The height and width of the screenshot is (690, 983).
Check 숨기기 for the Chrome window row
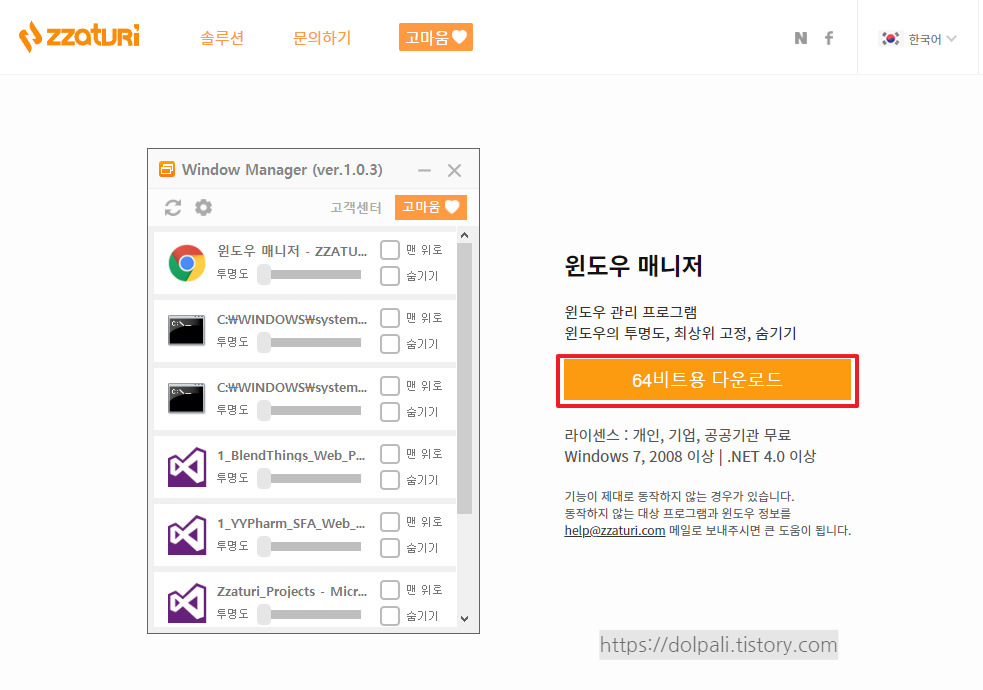[390, 276]
